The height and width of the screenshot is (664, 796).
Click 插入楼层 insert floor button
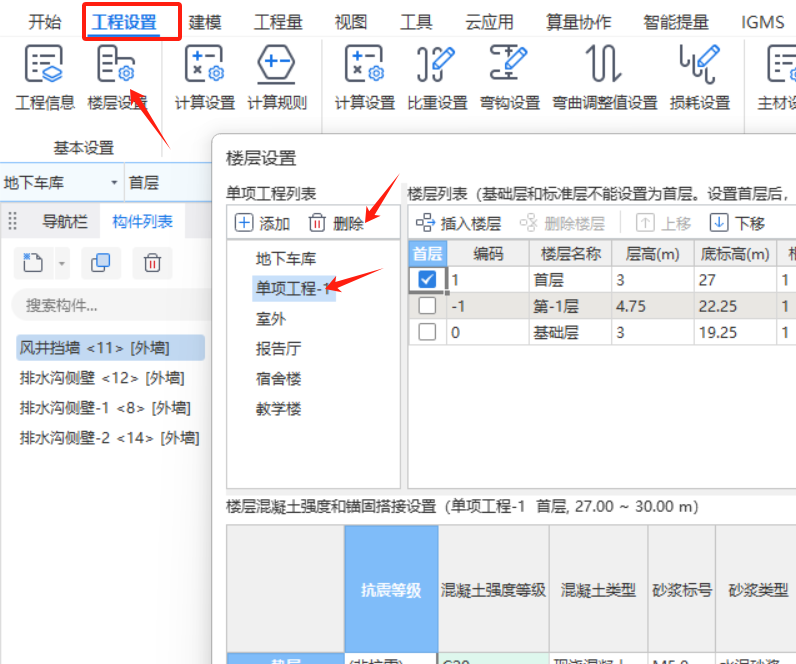point(458,223)
